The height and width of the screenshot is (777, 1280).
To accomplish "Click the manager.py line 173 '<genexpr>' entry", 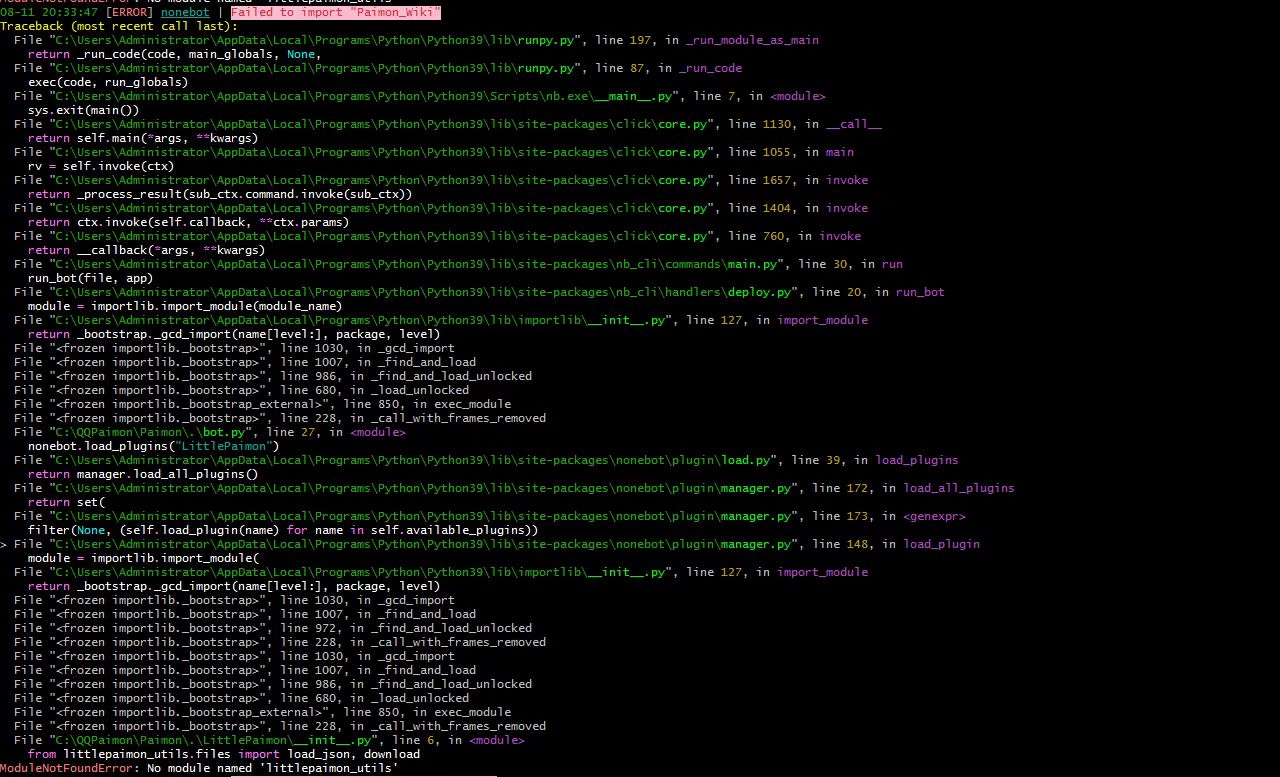I will point(490,516).
